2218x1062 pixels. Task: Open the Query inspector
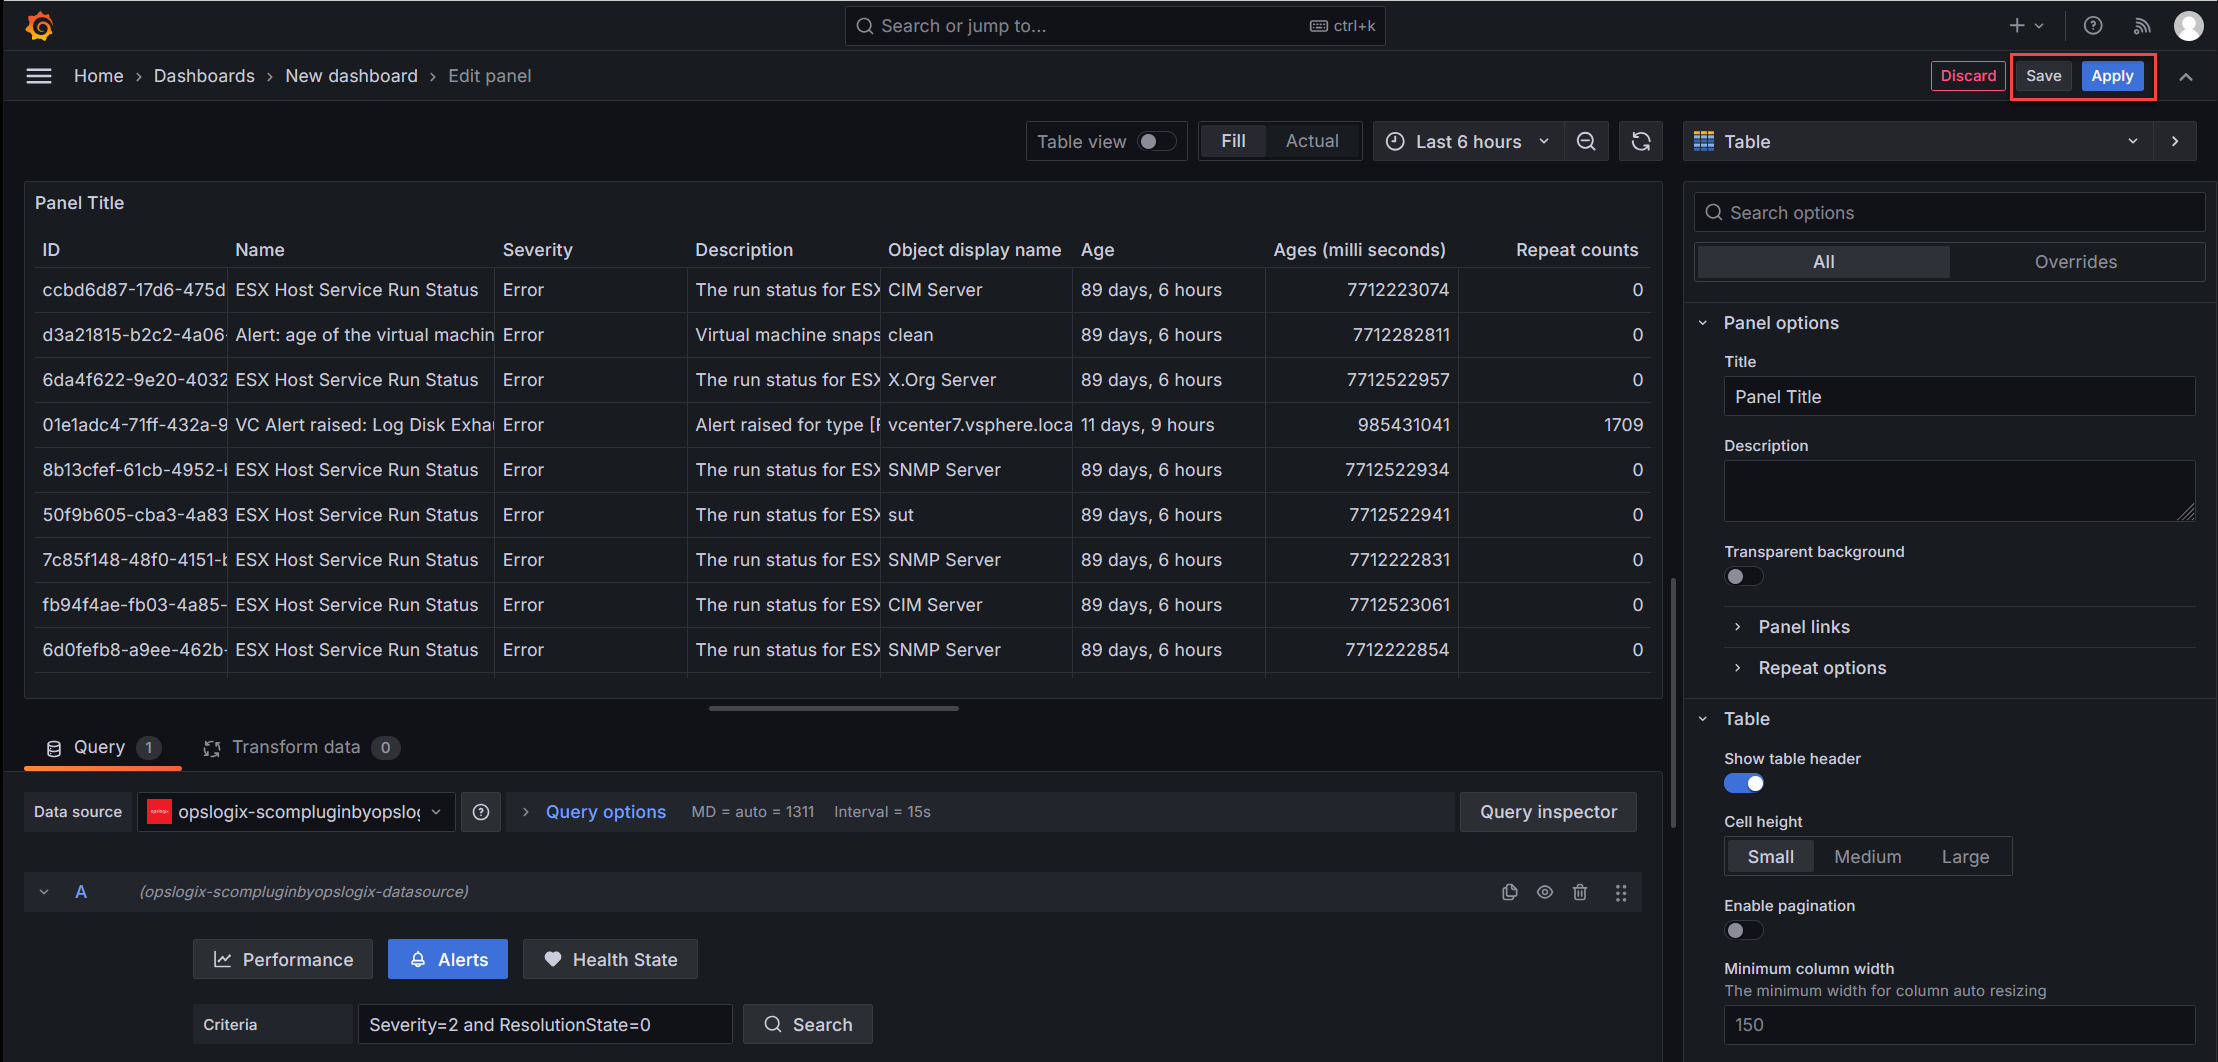coord(1547,812)
